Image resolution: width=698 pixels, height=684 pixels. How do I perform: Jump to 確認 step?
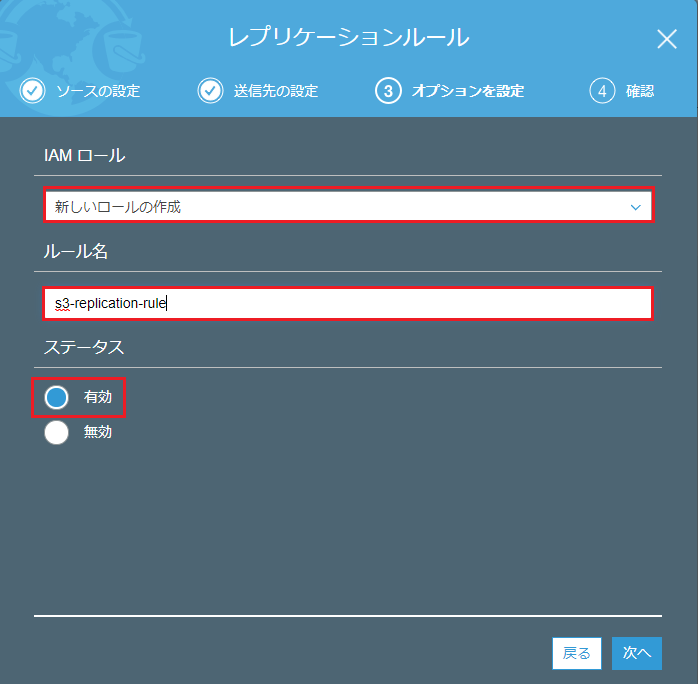(x=640, y=91)
